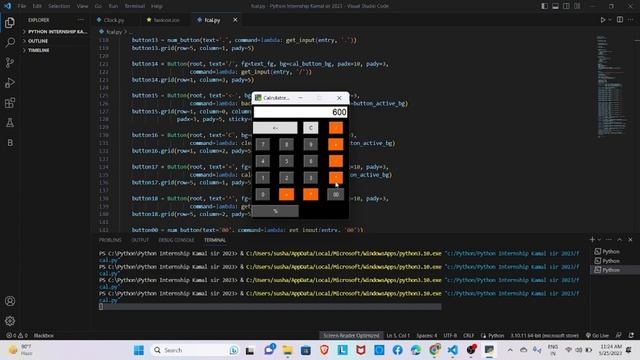Image resolution: width=640 pixels, height=360 pixels.
Task: Toggle the bottom panel layout
Action: (x=556, y=6)
